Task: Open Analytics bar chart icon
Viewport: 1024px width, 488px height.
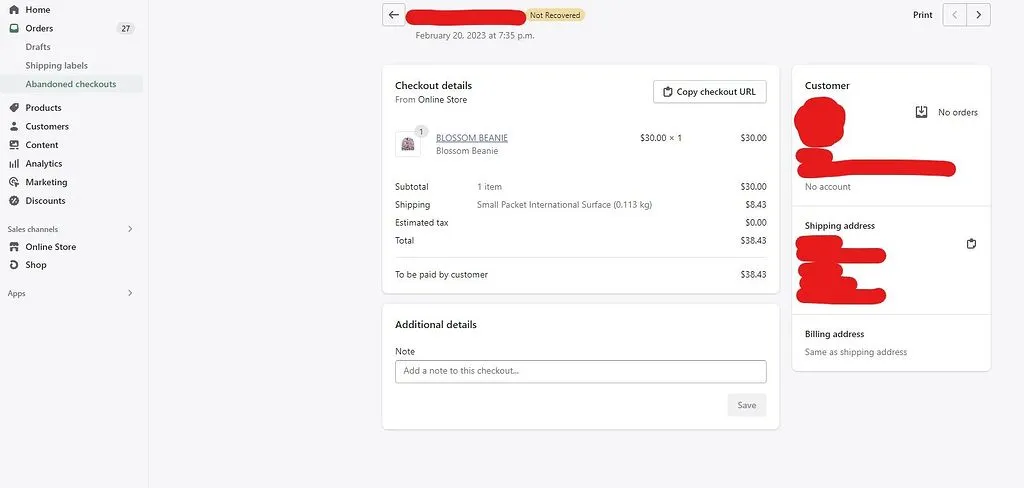Action: [14, 163]
